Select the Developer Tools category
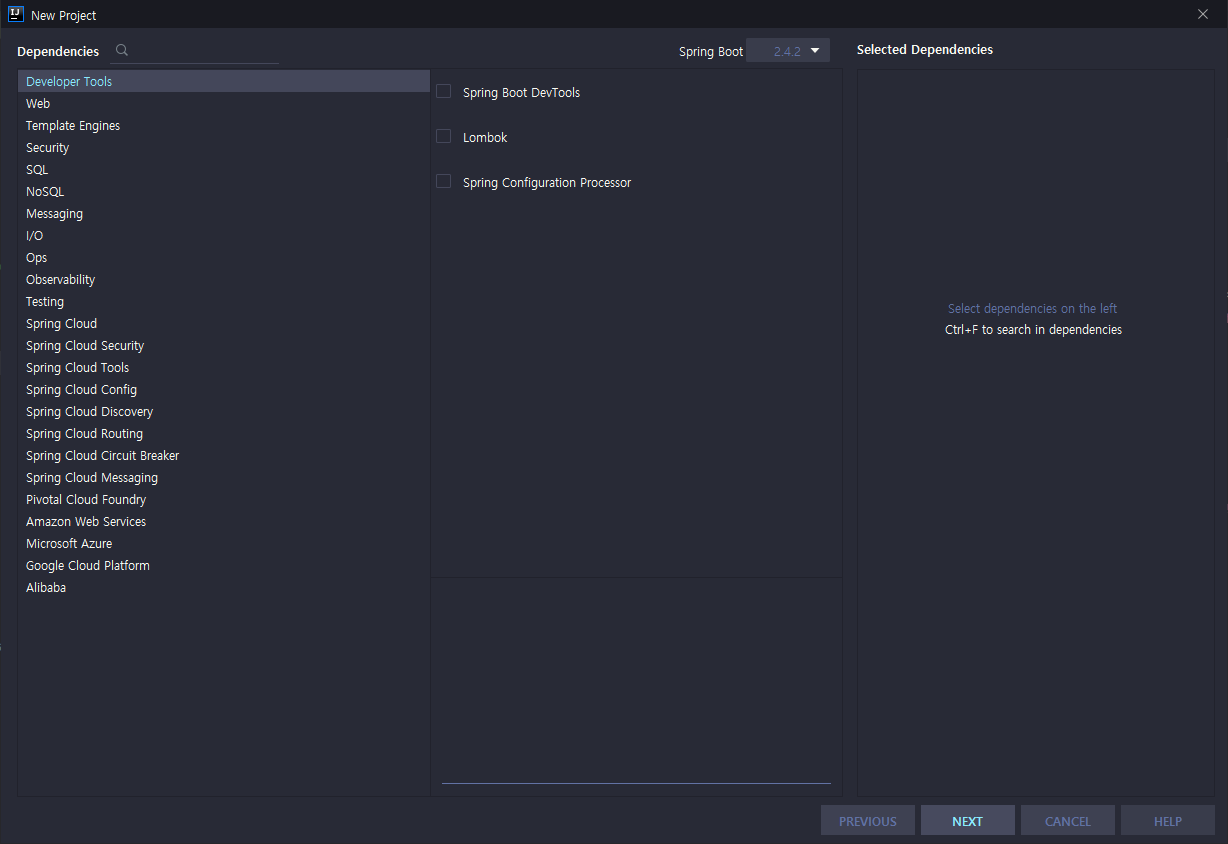This screenshot has width=1228, height=844. coord(224,82)
